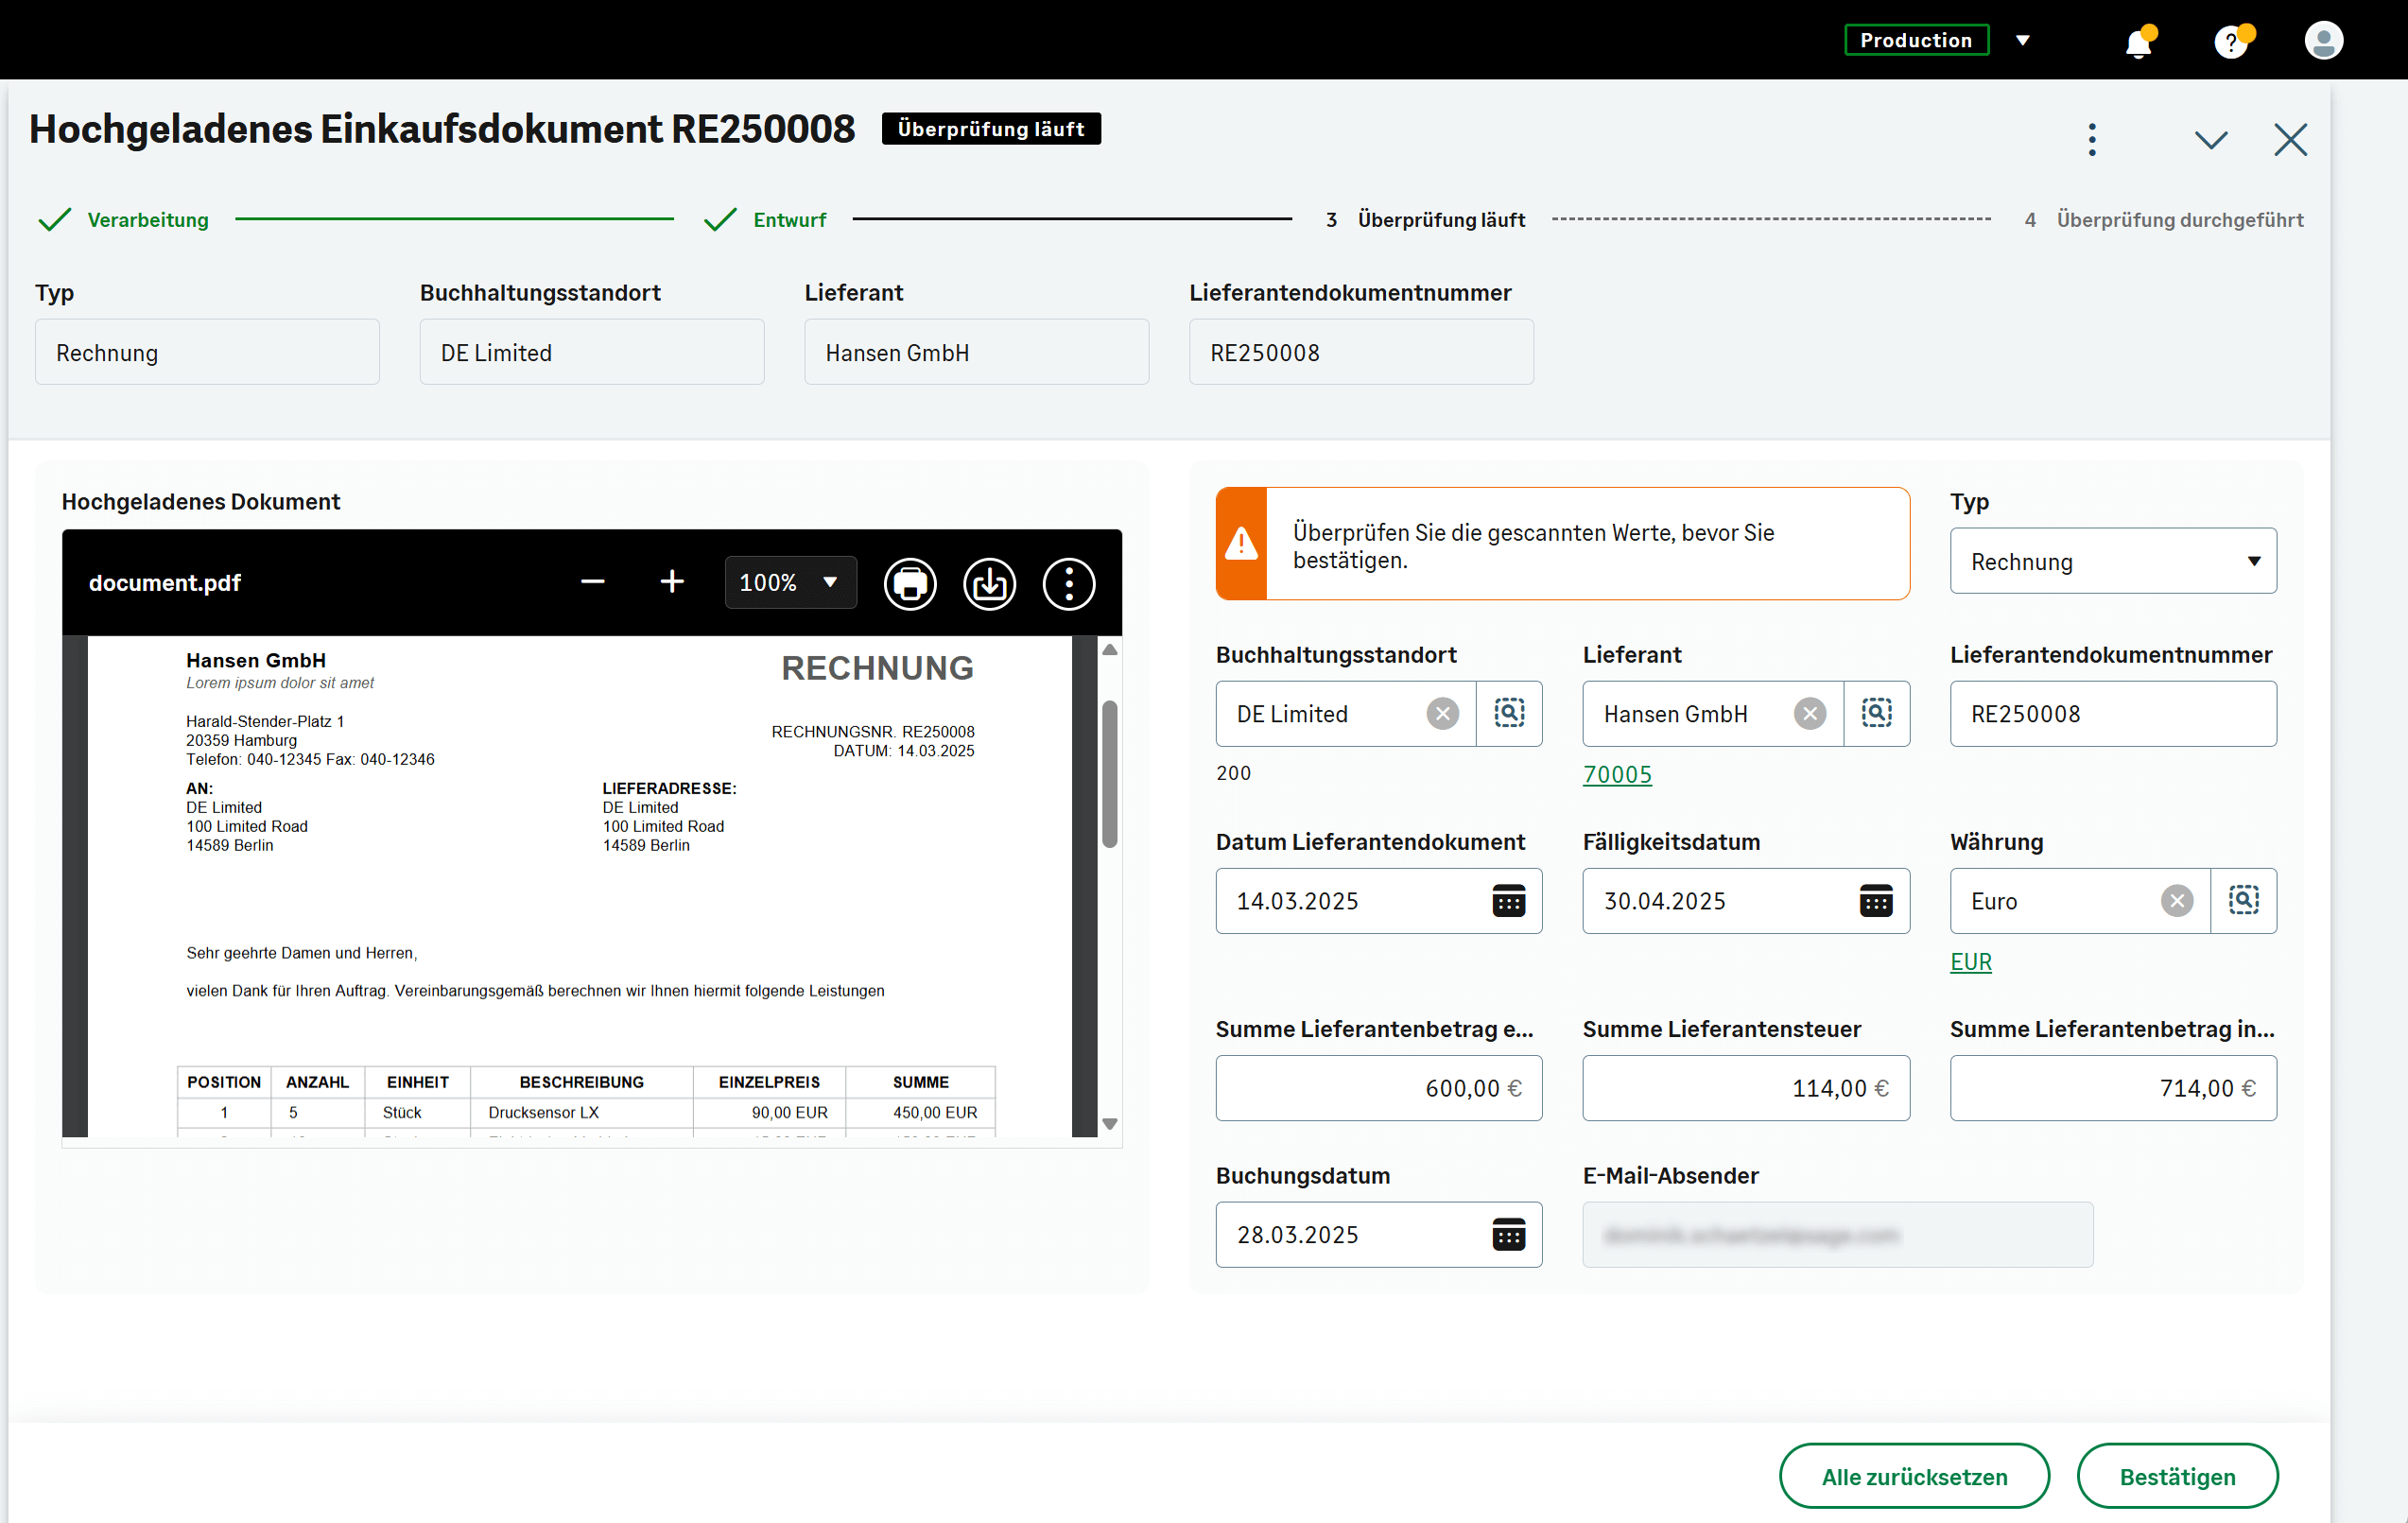Open calendar picker for Buchungsdatum
Viewport: 2408px width, 1523px height.
coord(1508,1234)
